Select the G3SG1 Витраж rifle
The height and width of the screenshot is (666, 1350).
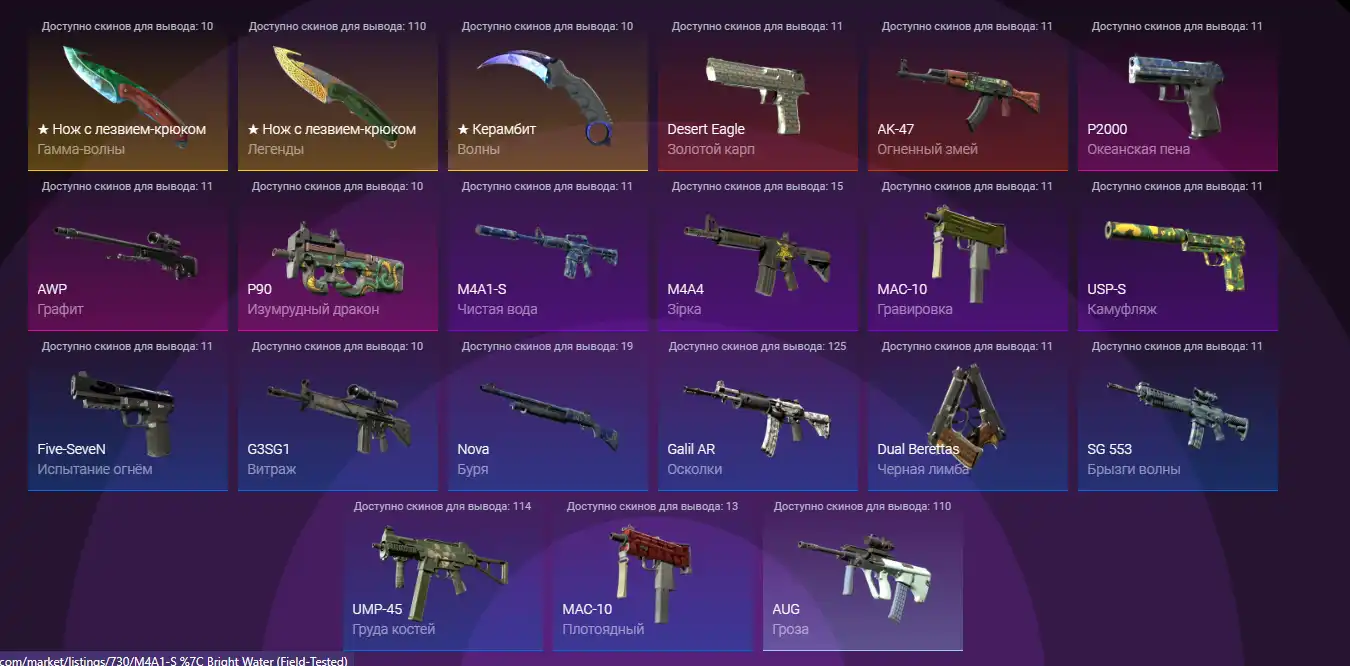point(338,413)
